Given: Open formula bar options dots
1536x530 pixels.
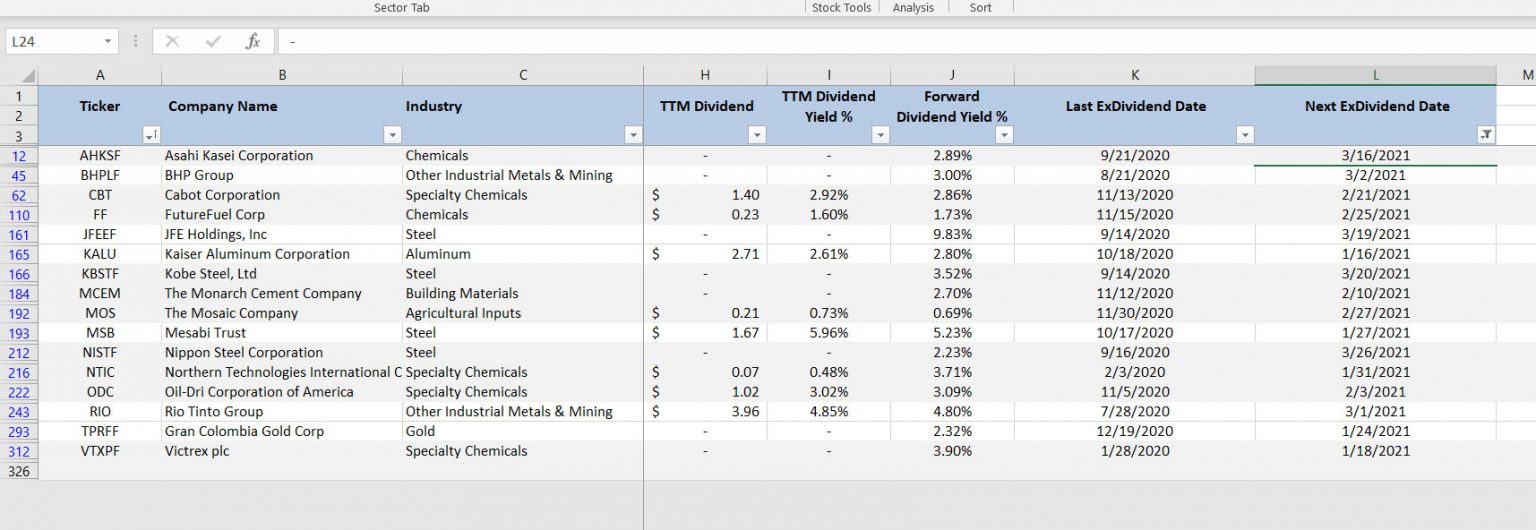Looking at the screenshot, I should [135, 41].
